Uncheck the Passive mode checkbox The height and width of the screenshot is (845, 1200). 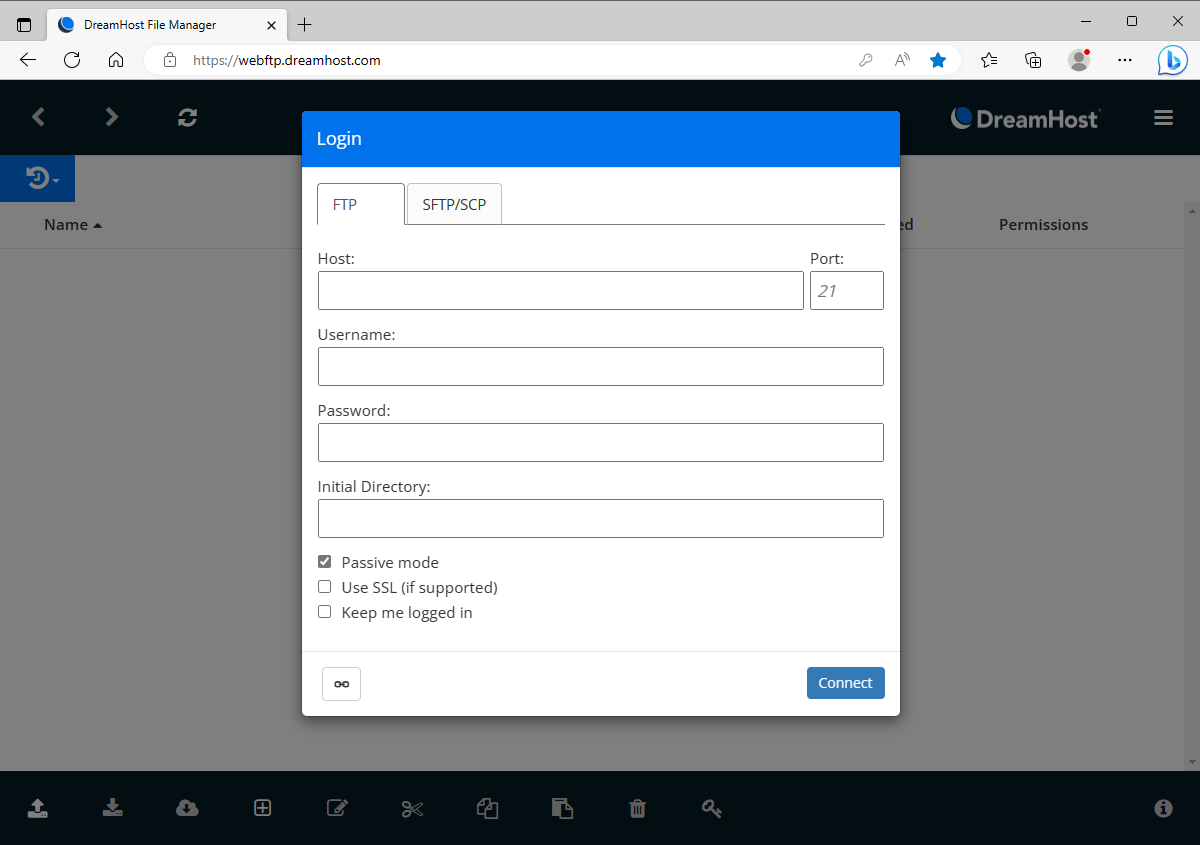324,562
